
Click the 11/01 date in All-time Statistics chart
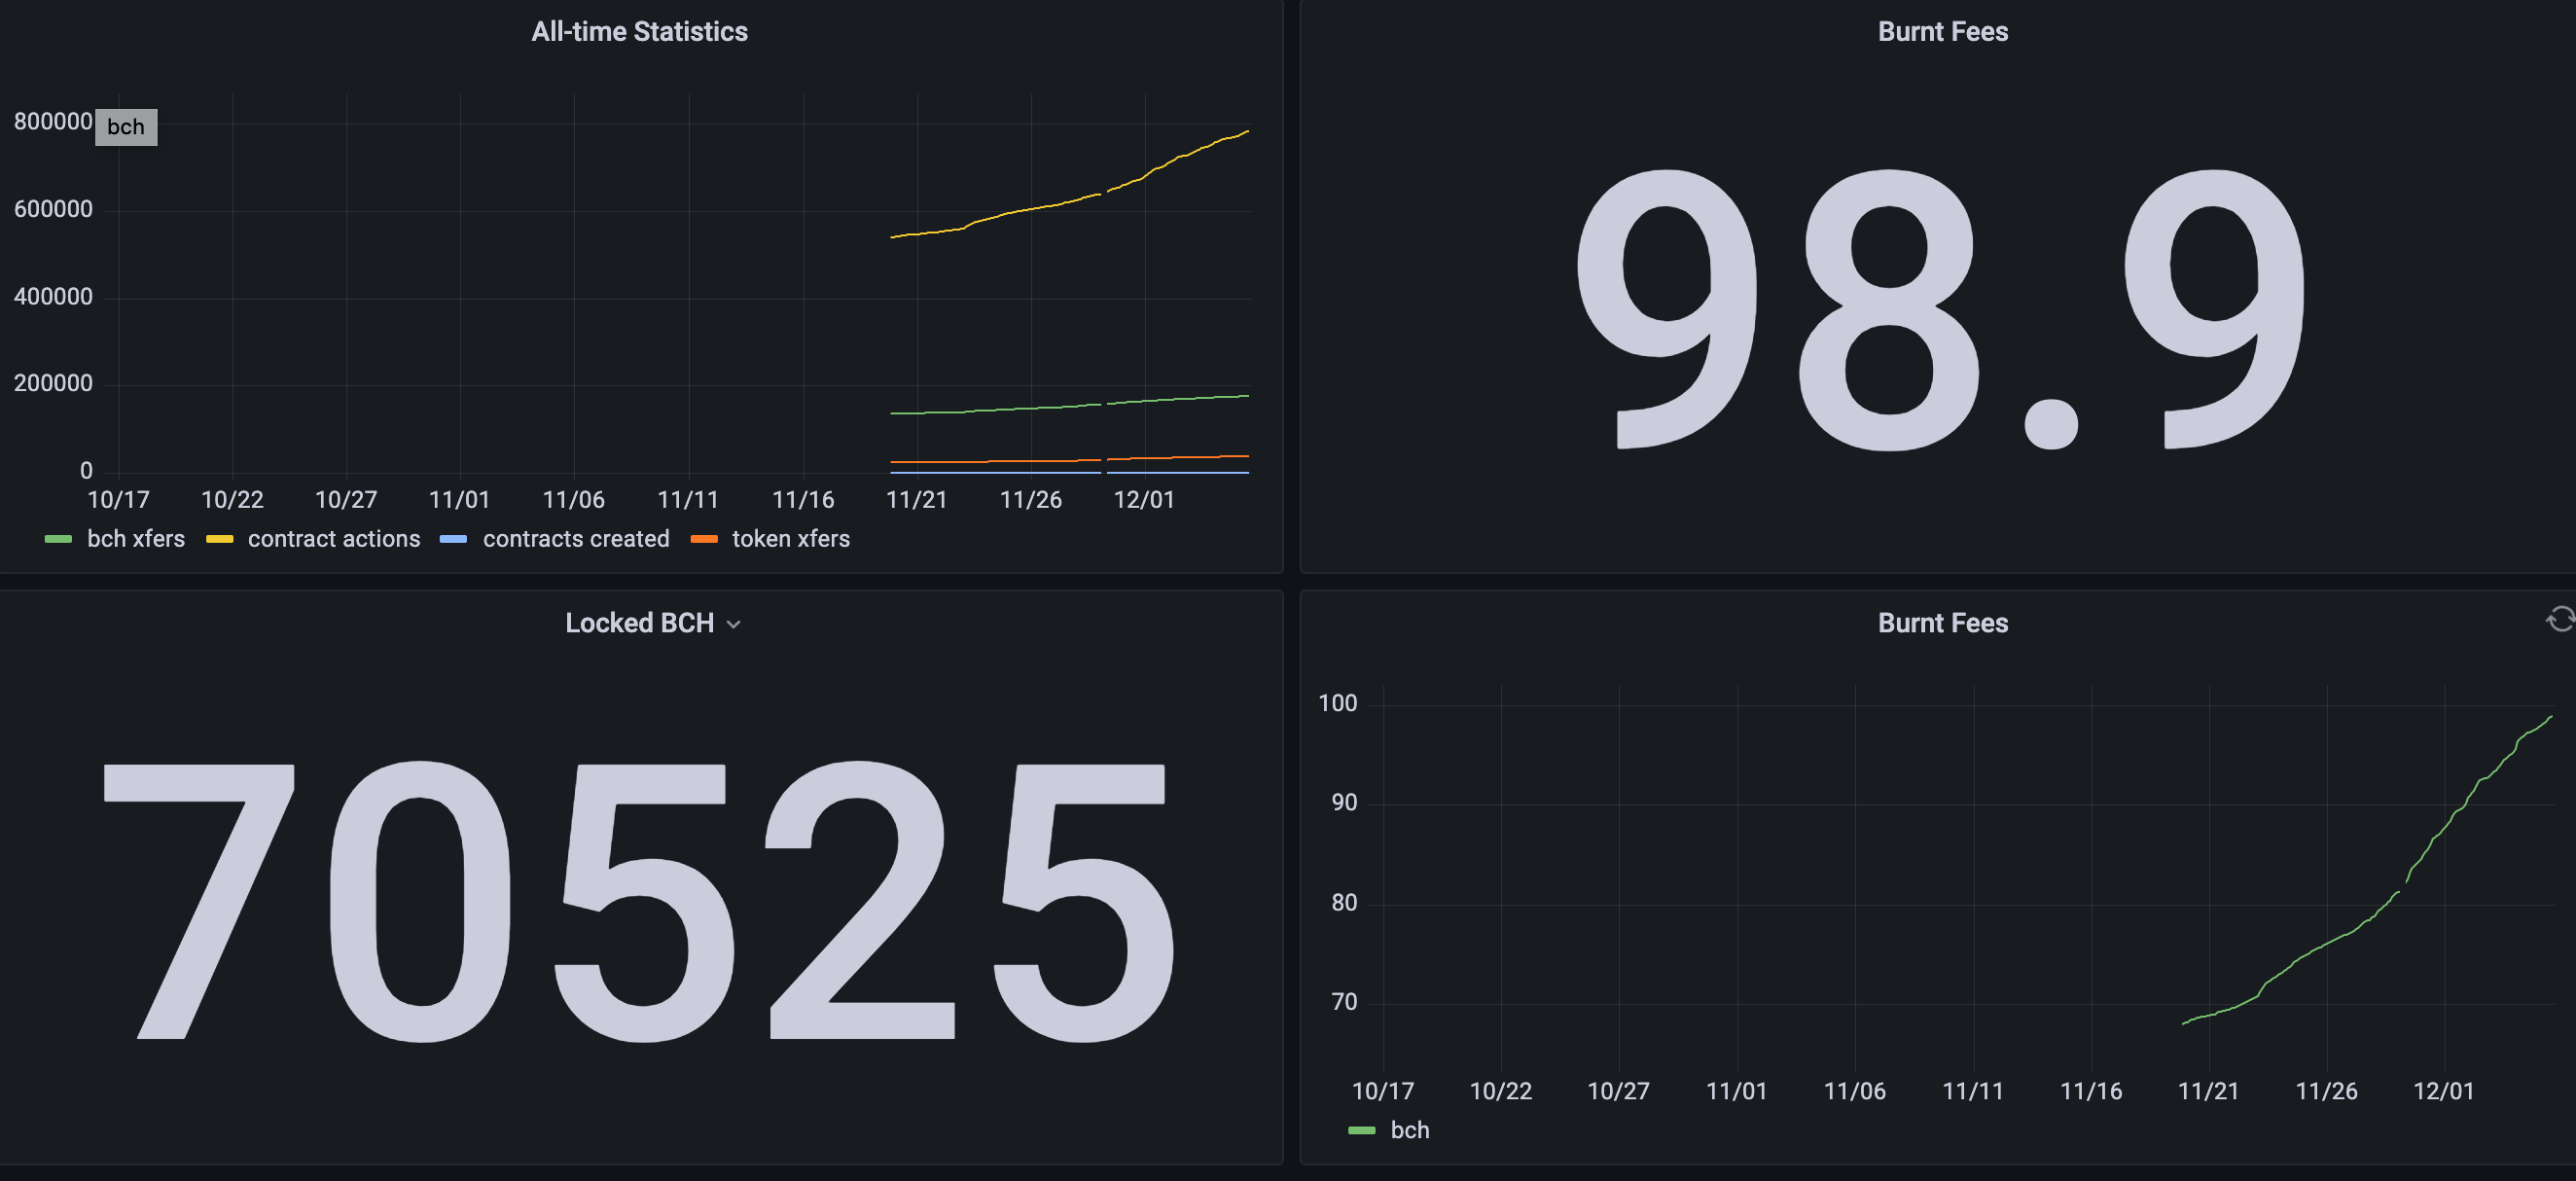[x=459, y=500]
